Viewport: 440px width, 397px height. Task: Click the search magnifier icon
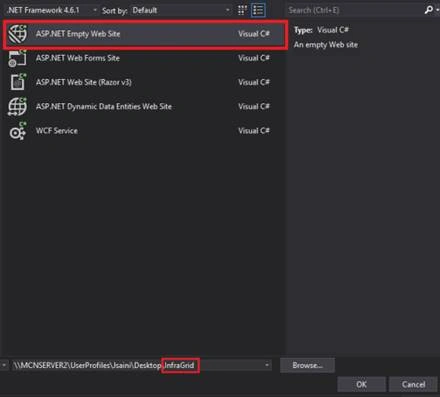point(429,10)
